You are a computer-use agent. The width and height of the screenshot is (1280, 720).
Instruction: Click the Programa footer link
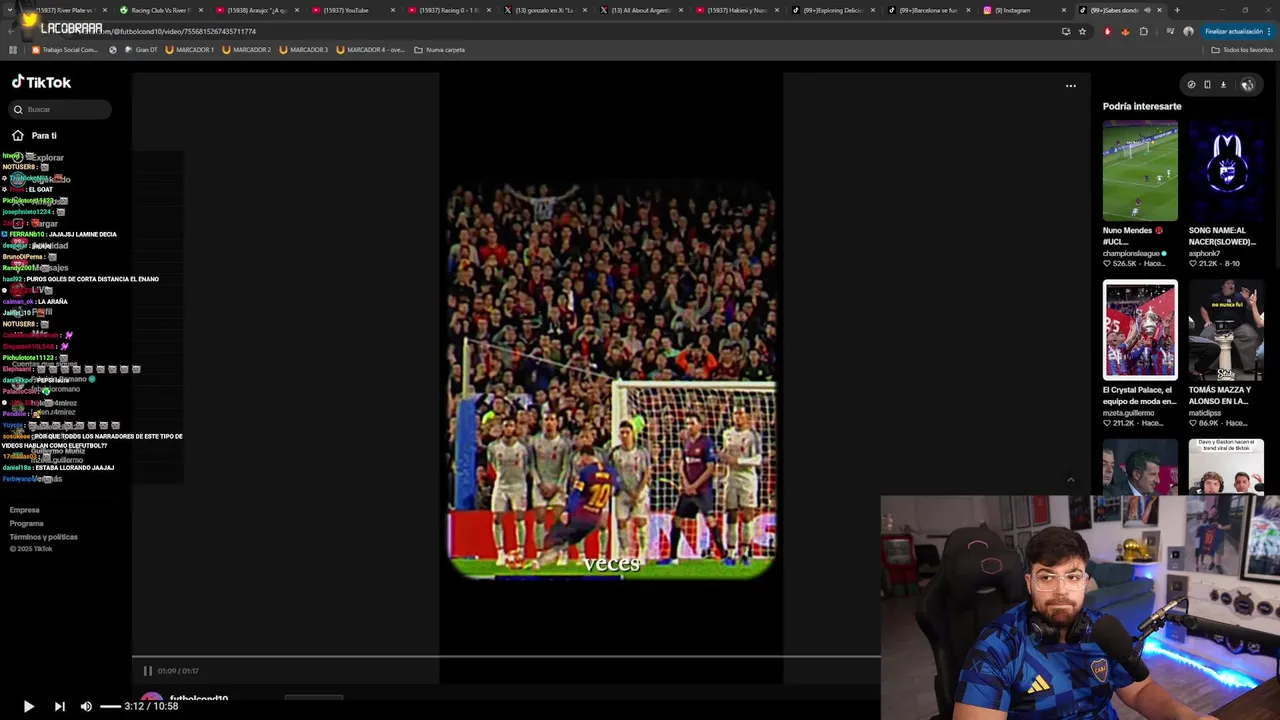27,523
